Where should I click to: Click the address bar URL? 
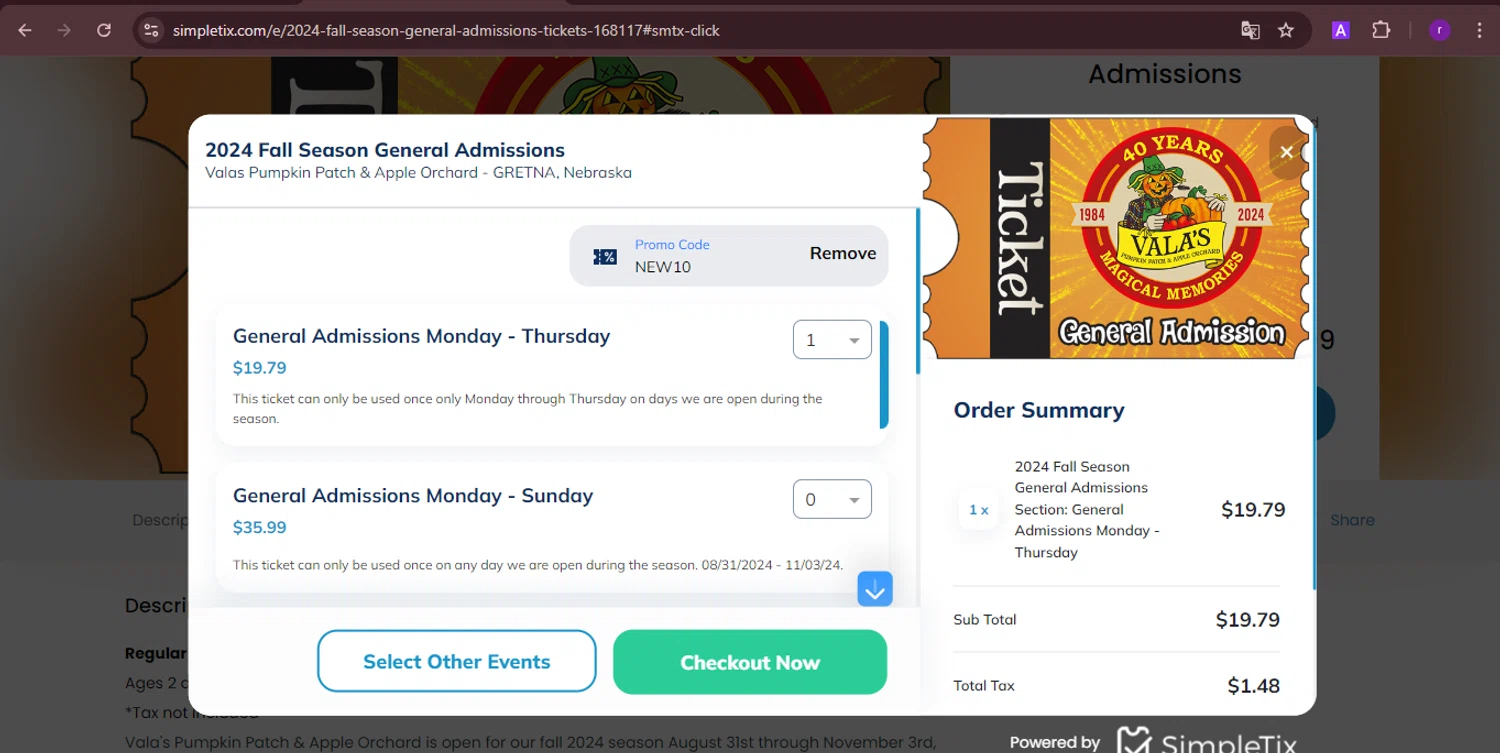446,30
